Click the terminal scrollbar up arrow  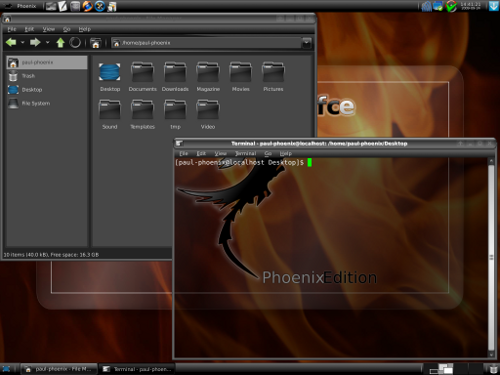point(491,161)
